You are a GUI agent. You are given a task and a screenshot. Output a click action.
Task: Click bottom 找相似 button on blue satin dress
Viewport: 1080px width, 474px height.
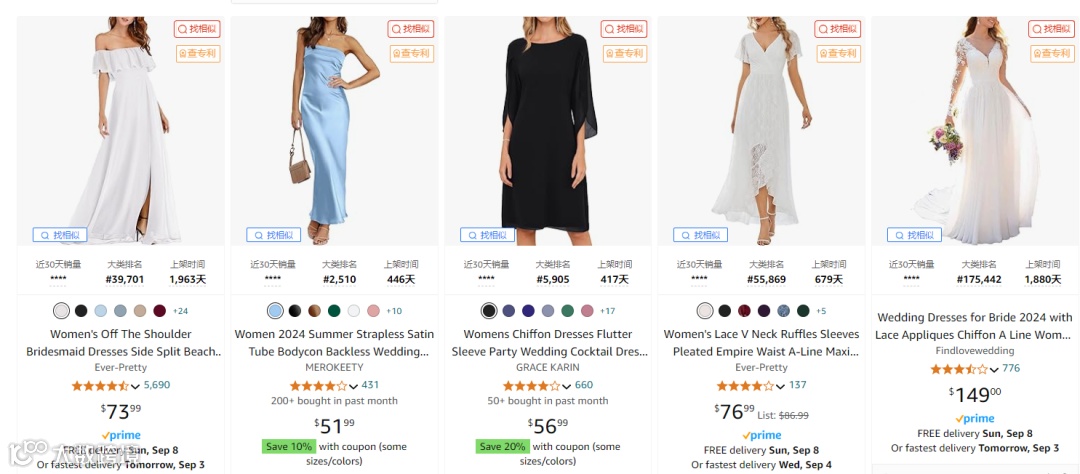[274, 235]
